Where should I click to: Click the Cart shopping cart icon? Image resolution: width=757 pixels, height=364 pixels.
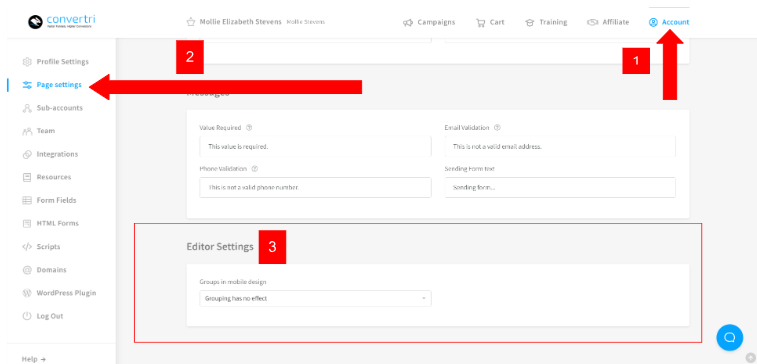pos(480,22)
